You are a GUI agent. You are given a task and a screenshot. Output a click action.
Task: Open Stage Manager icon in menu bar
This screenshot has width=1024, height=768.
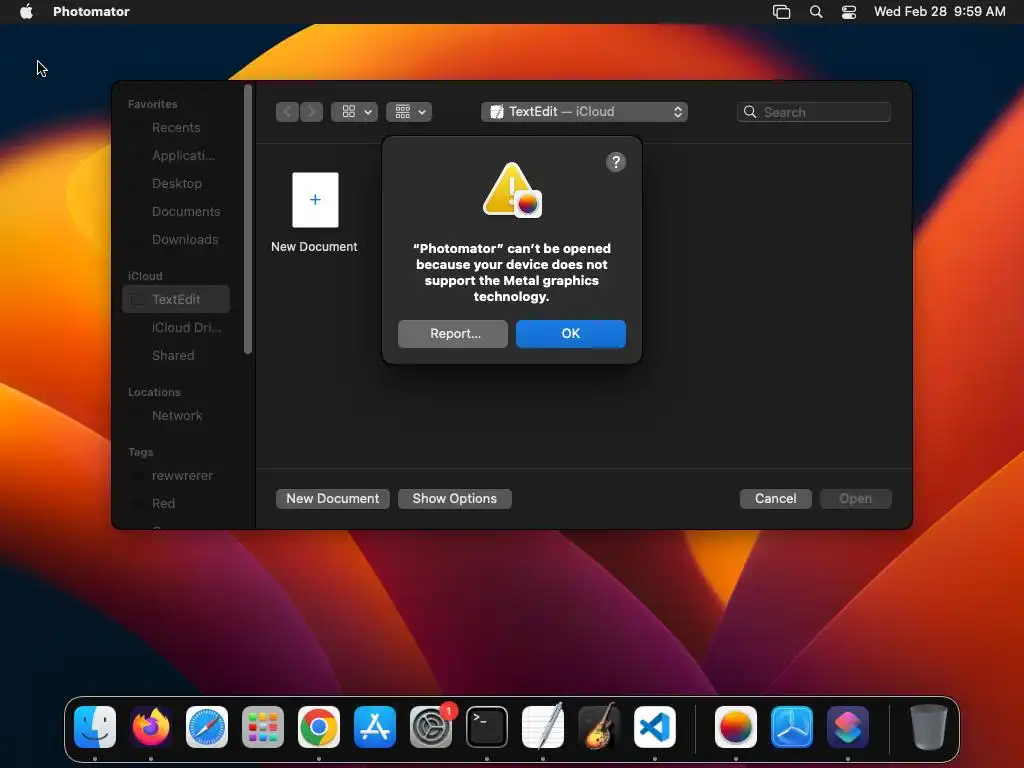(x=781, y=11)
